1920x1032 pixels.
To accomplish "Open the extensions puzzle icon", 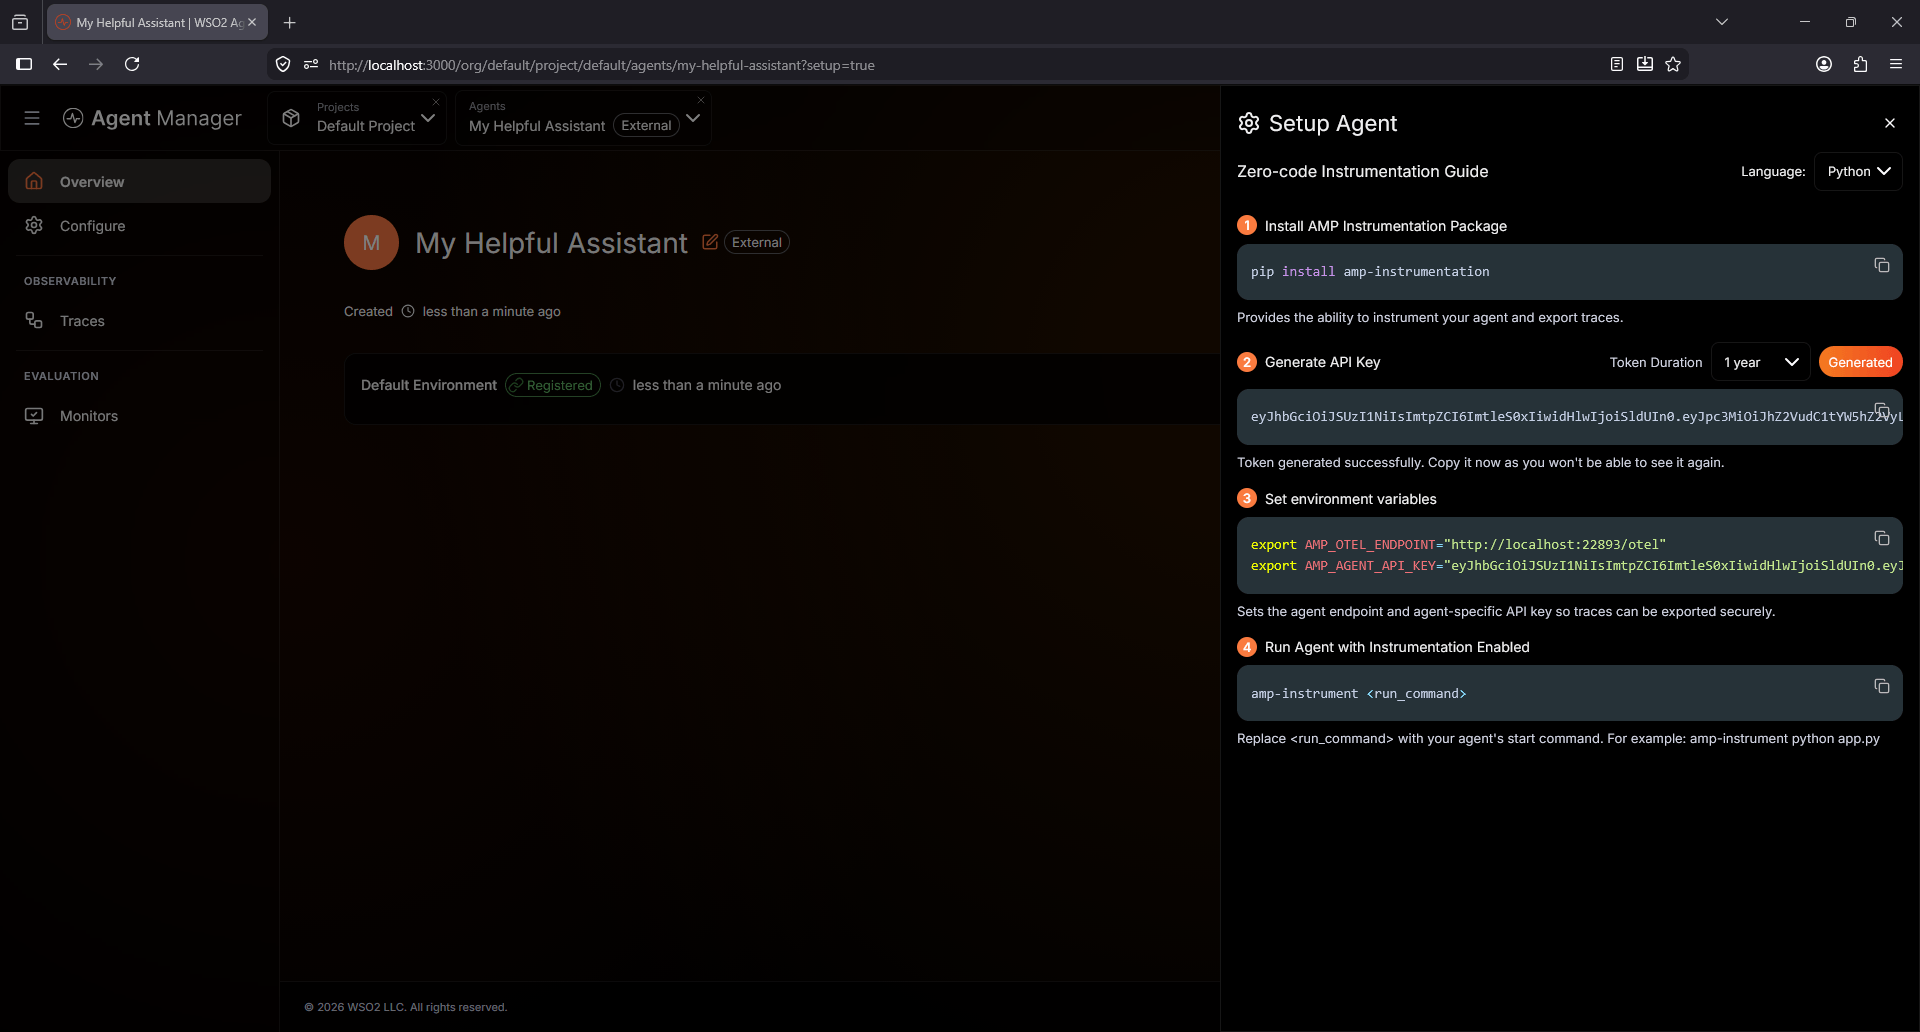I will coord(1860,64).
